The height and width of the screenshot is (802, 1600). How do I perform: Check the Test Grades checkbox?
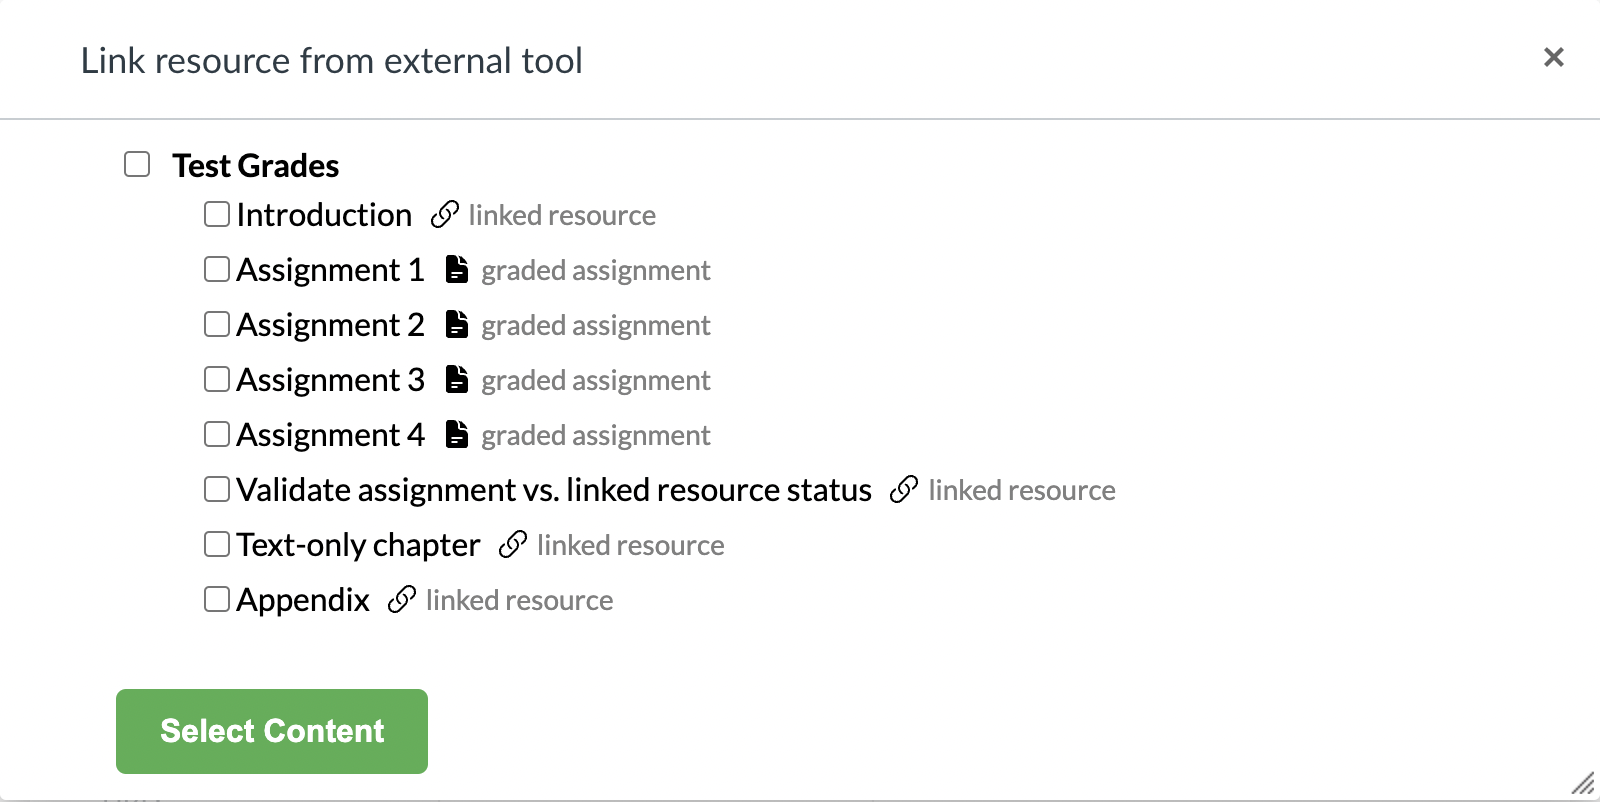point(137,164)
